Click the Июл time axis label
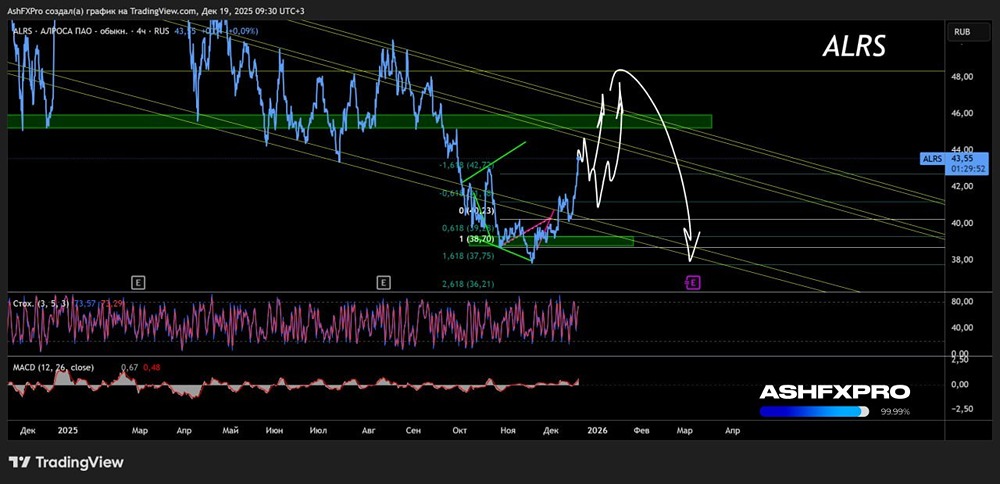This screenshot has width=1000, height=484. point(318,431)
